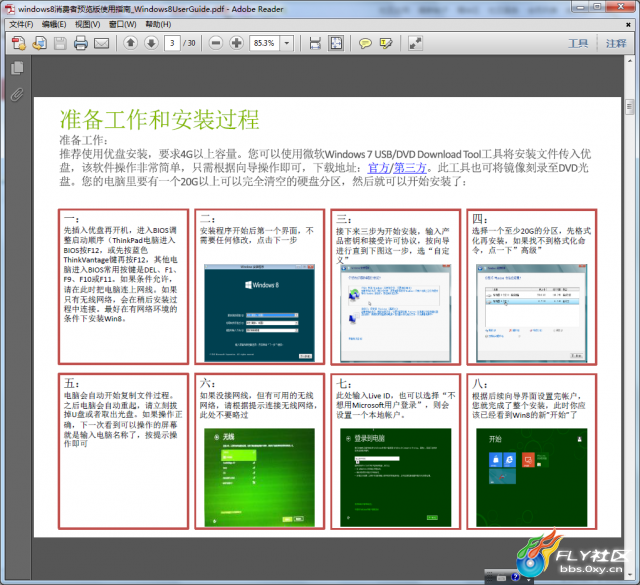The height and width of the screenshot is (585, 640).
Task: Select the highlight text tool
Action: tap(386, 43)
